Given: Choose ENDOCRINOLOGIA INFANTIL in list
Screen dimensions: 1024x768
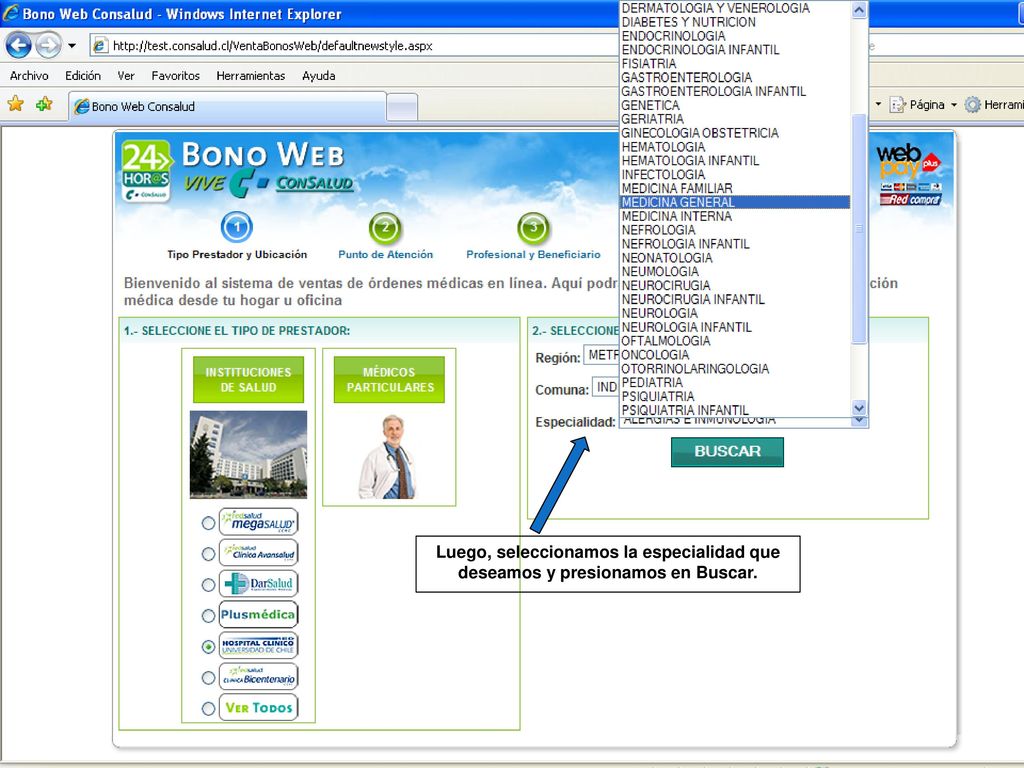Looking at the screenshot, I should click(735, 50).
